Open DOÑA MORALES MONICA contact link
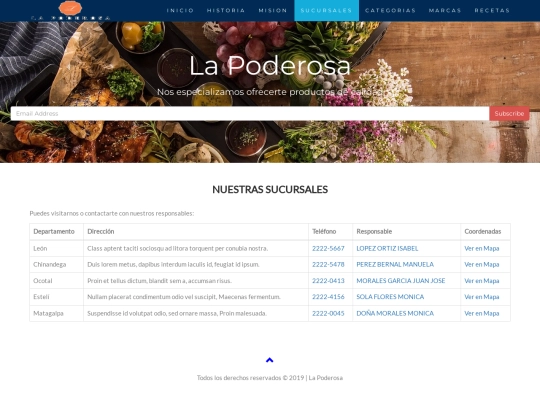Viewport: 540px width, 405px height. coord(395,313)
